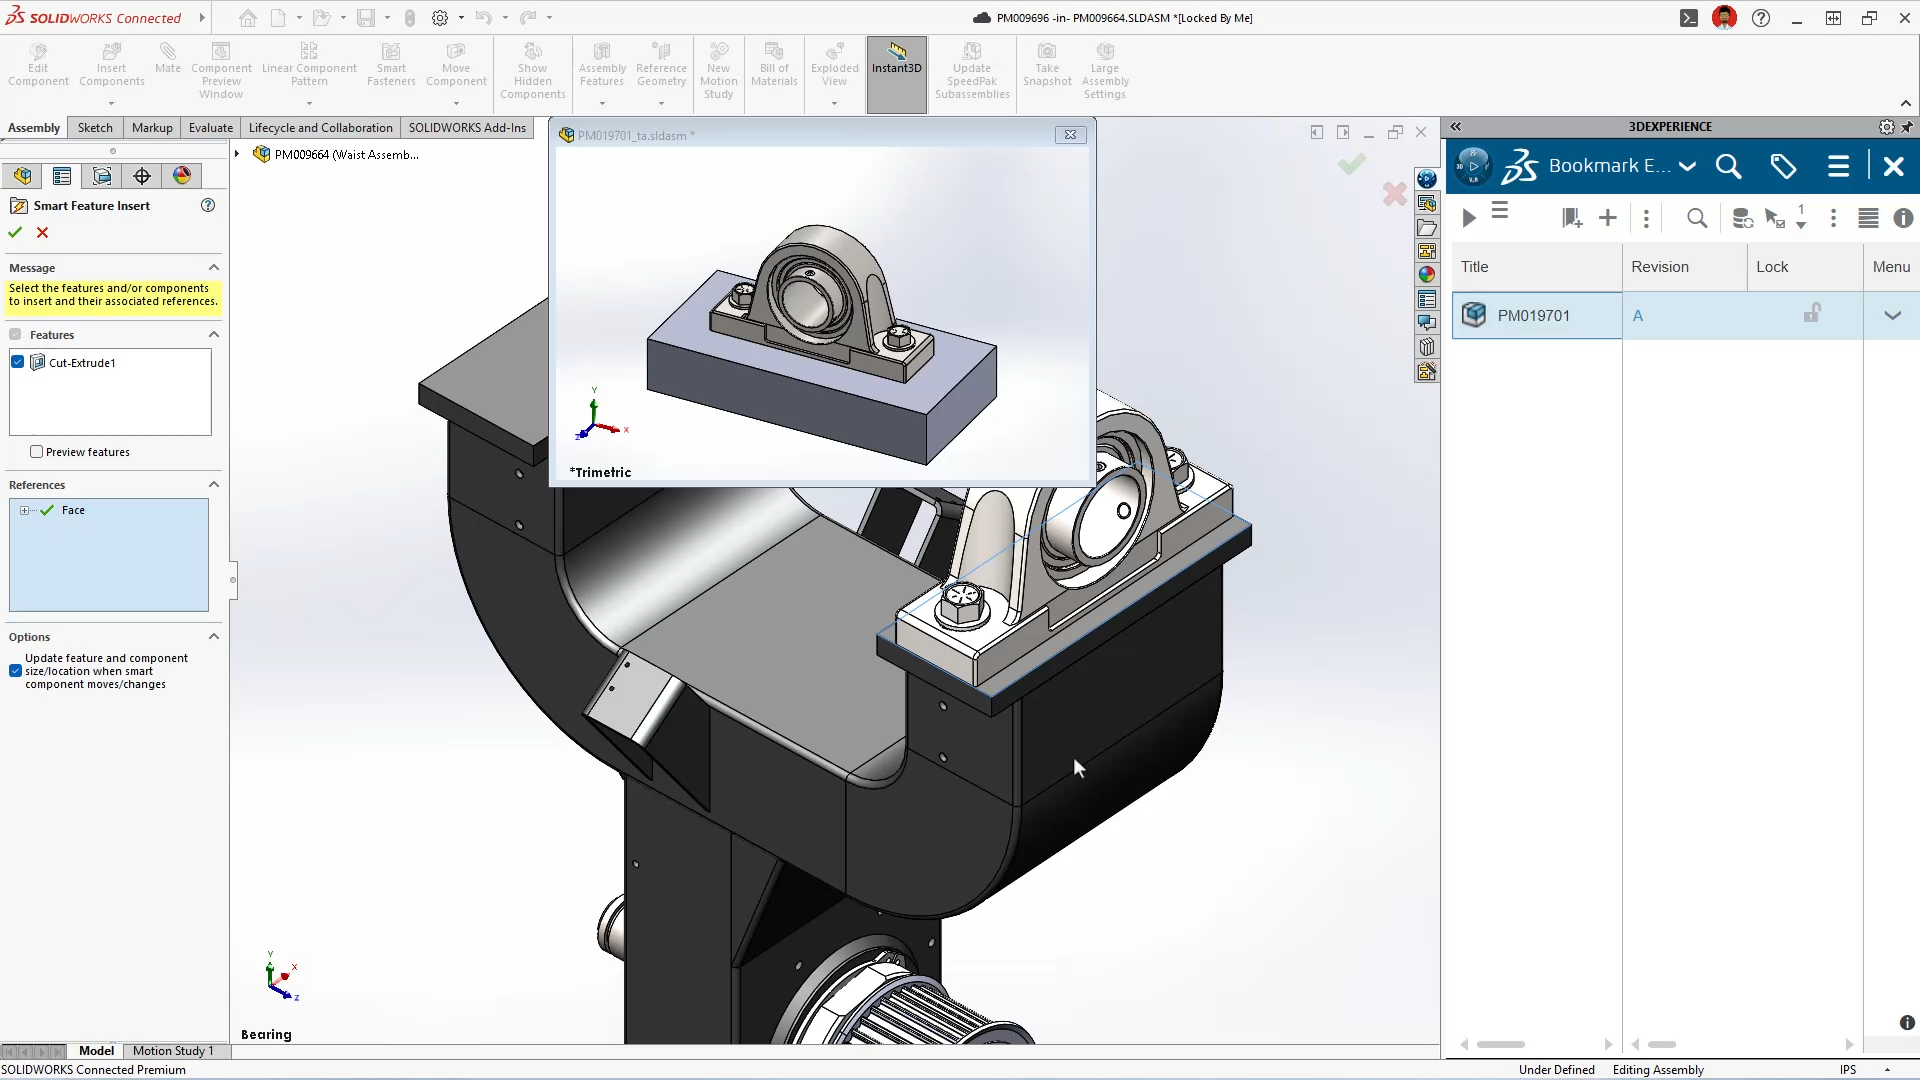
Task: Toggle the update feature and component option
Action: pyautogui.click(x=15, y=671)
